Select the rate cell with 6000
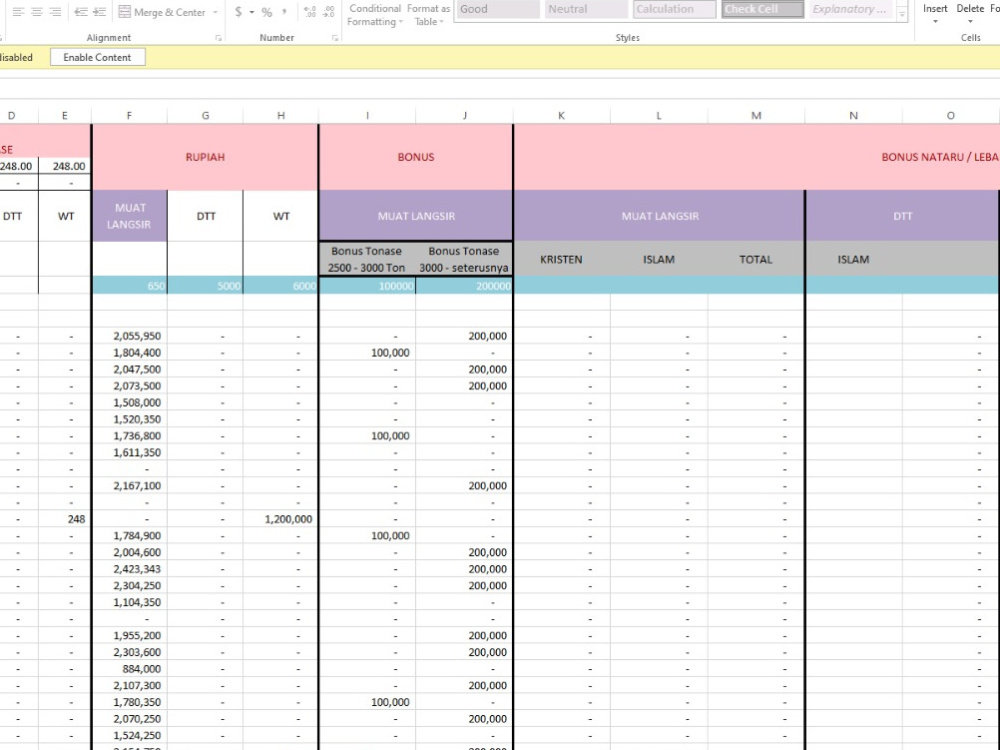The width and height of the screenshot is (1000, 750). [x=281, y=286]
